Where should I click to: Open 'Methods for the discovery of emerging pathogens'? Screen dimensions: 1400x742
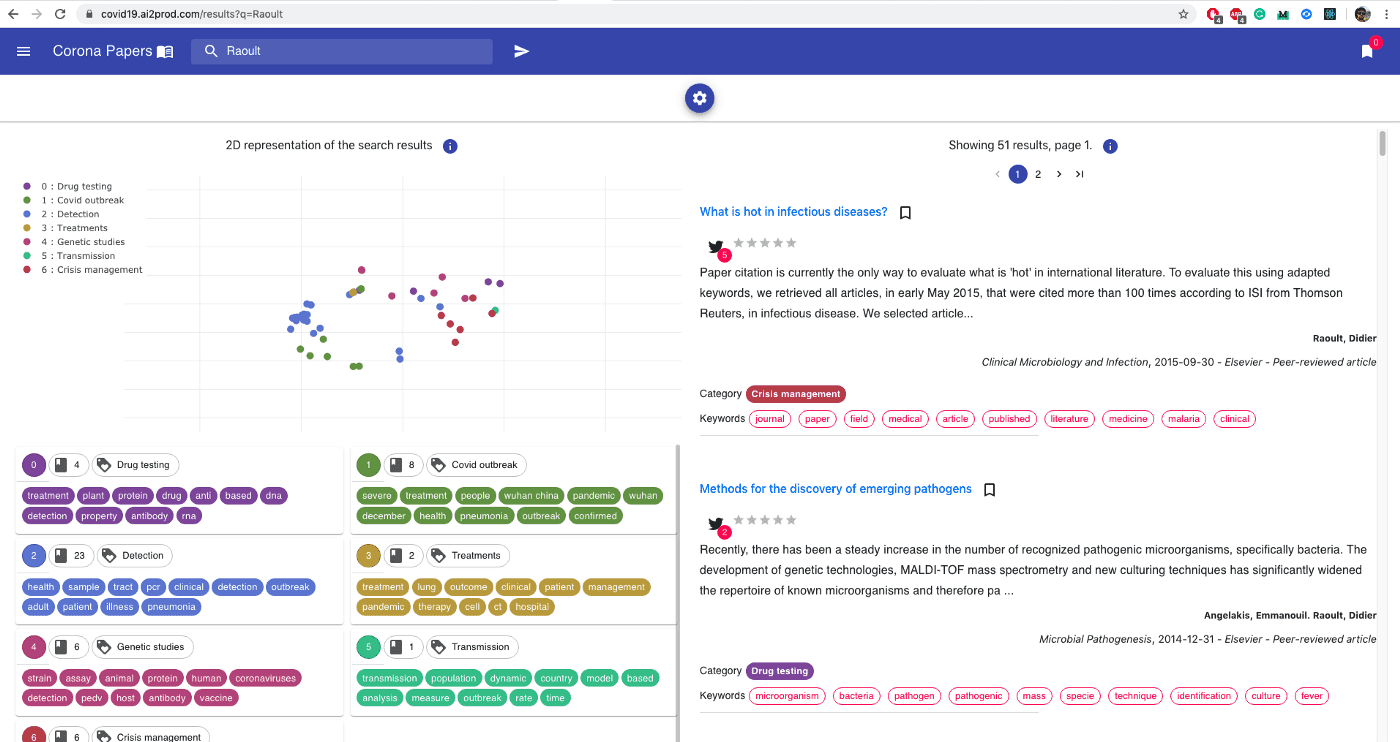pyautogui.click(x=835, y=489)
